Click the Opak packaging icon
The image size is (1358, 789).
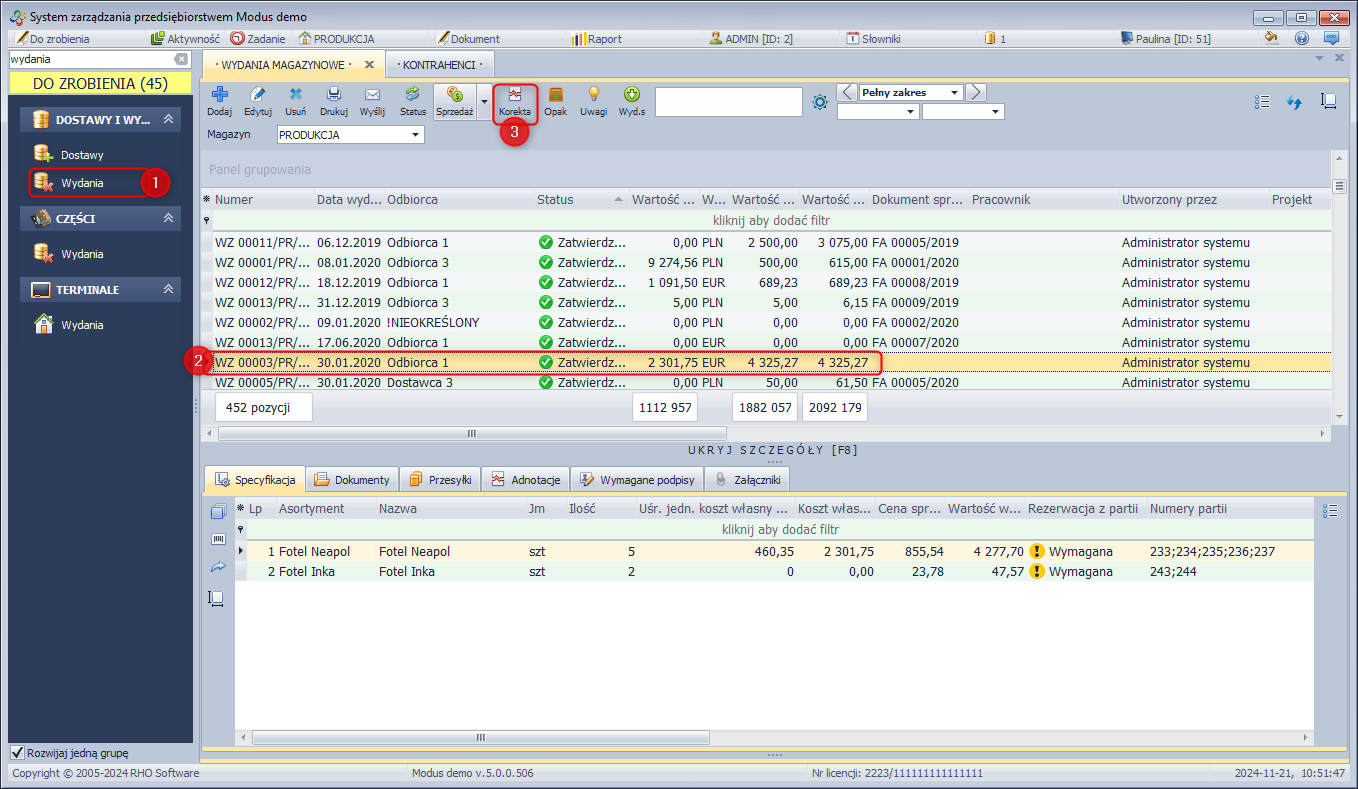point(555,95)
